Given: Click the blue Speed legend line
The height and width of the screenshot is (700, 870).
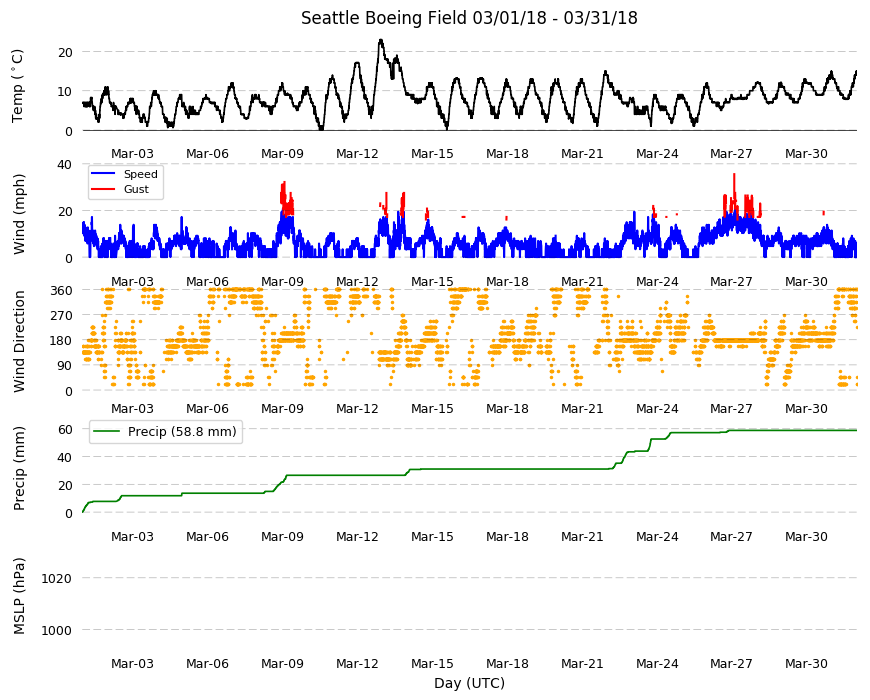Looking at the screenshot, I should coord(103,174).
